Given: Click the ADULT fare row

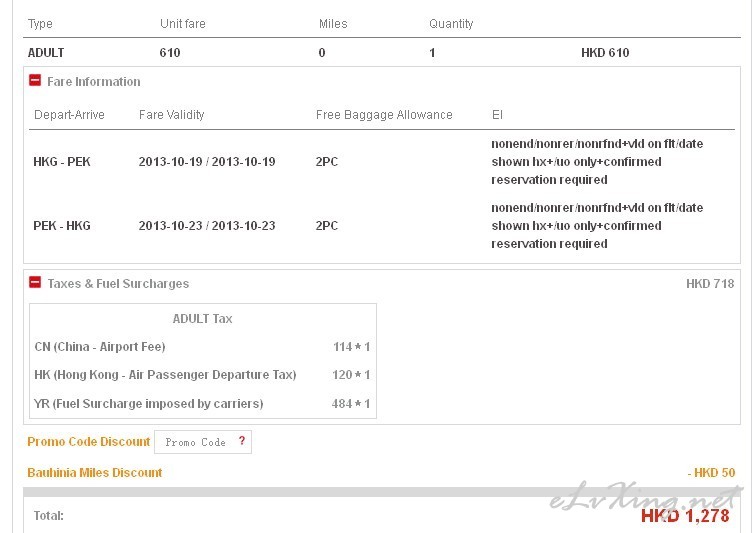Looking at the screenshot, I should coord(382,52).
